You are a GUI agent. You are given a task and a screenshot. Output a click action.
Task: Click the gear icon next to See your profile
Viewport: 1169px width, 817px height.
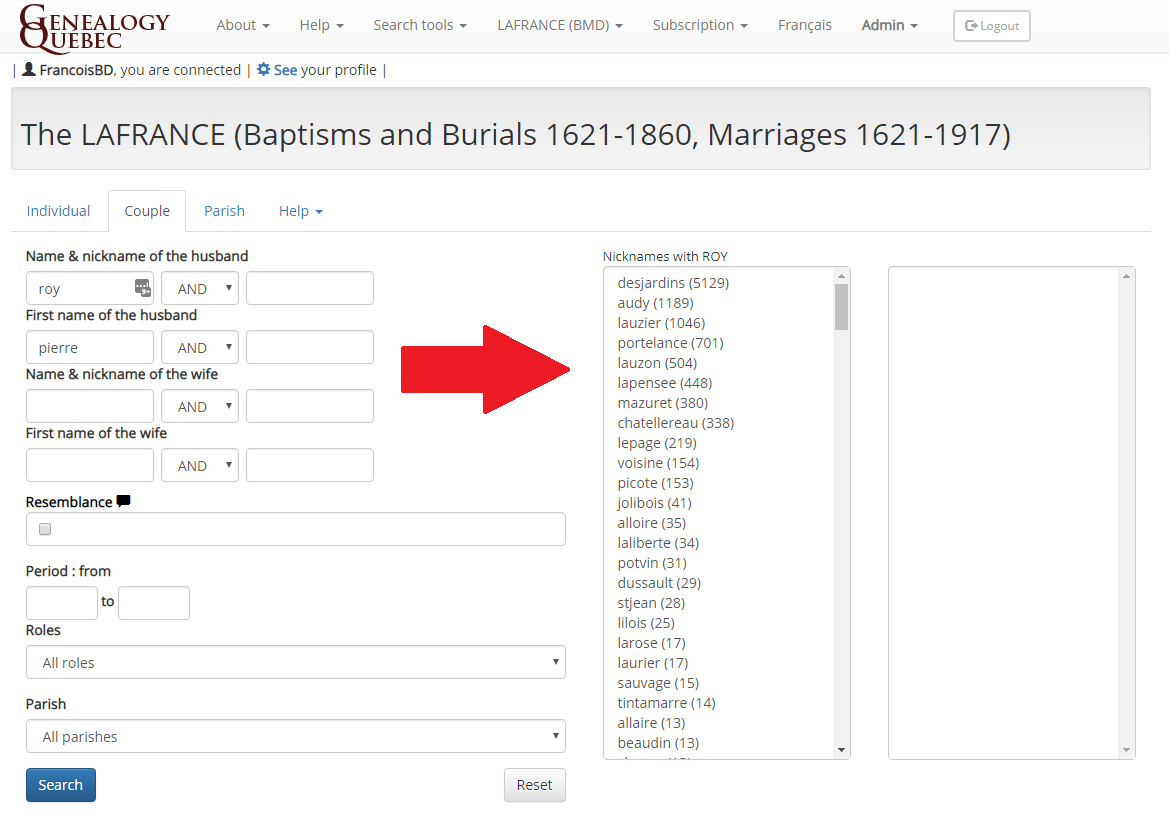click(x=263, y=69)
